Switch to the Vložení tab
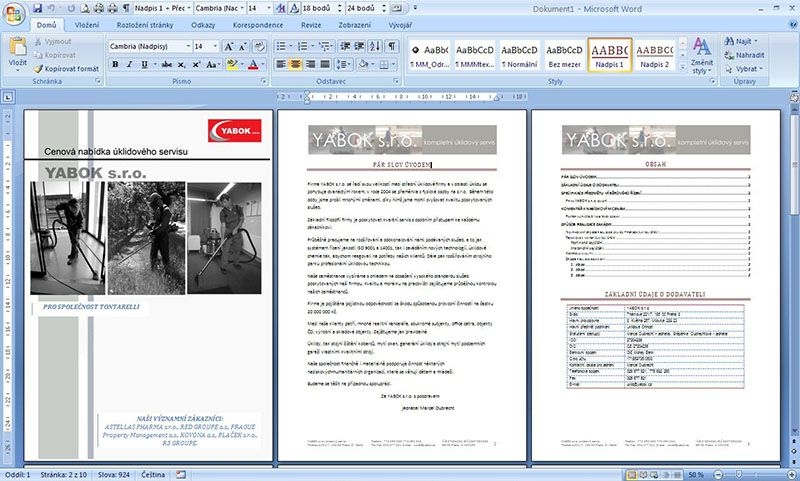The height and width of the screenshot is (481, 800). click(86, 23)
